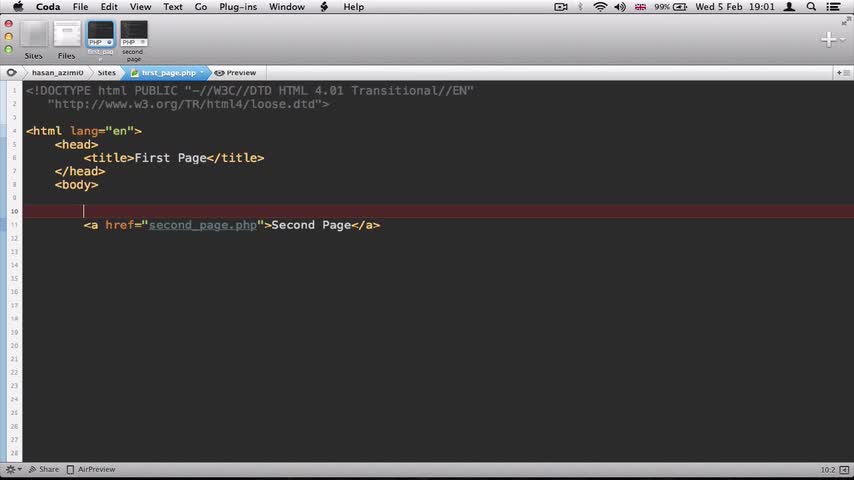The width and height of the screenshot is (854, 480).
Task: Open the Edit menu
Action: point(109,7)
